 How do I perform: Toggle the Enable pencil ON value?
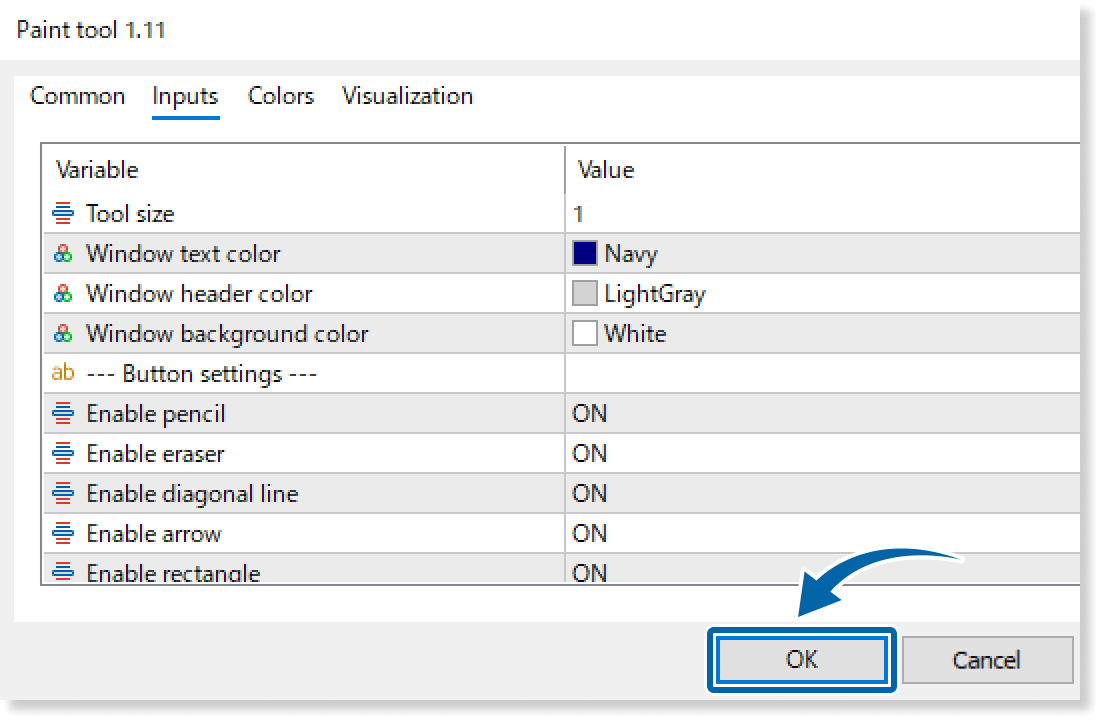pyautogui.click(x=590, y=413)
